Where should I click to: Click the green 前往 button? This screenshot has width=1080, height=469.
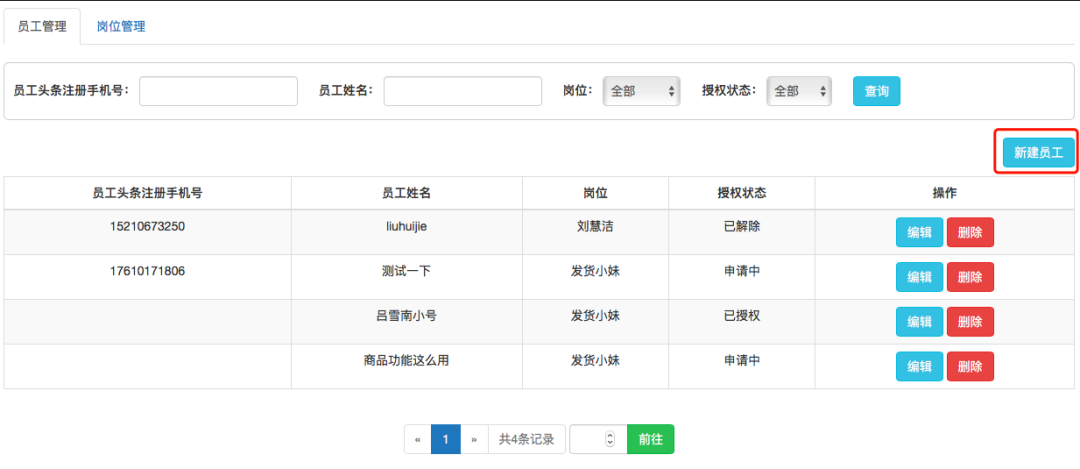(650, 439)
